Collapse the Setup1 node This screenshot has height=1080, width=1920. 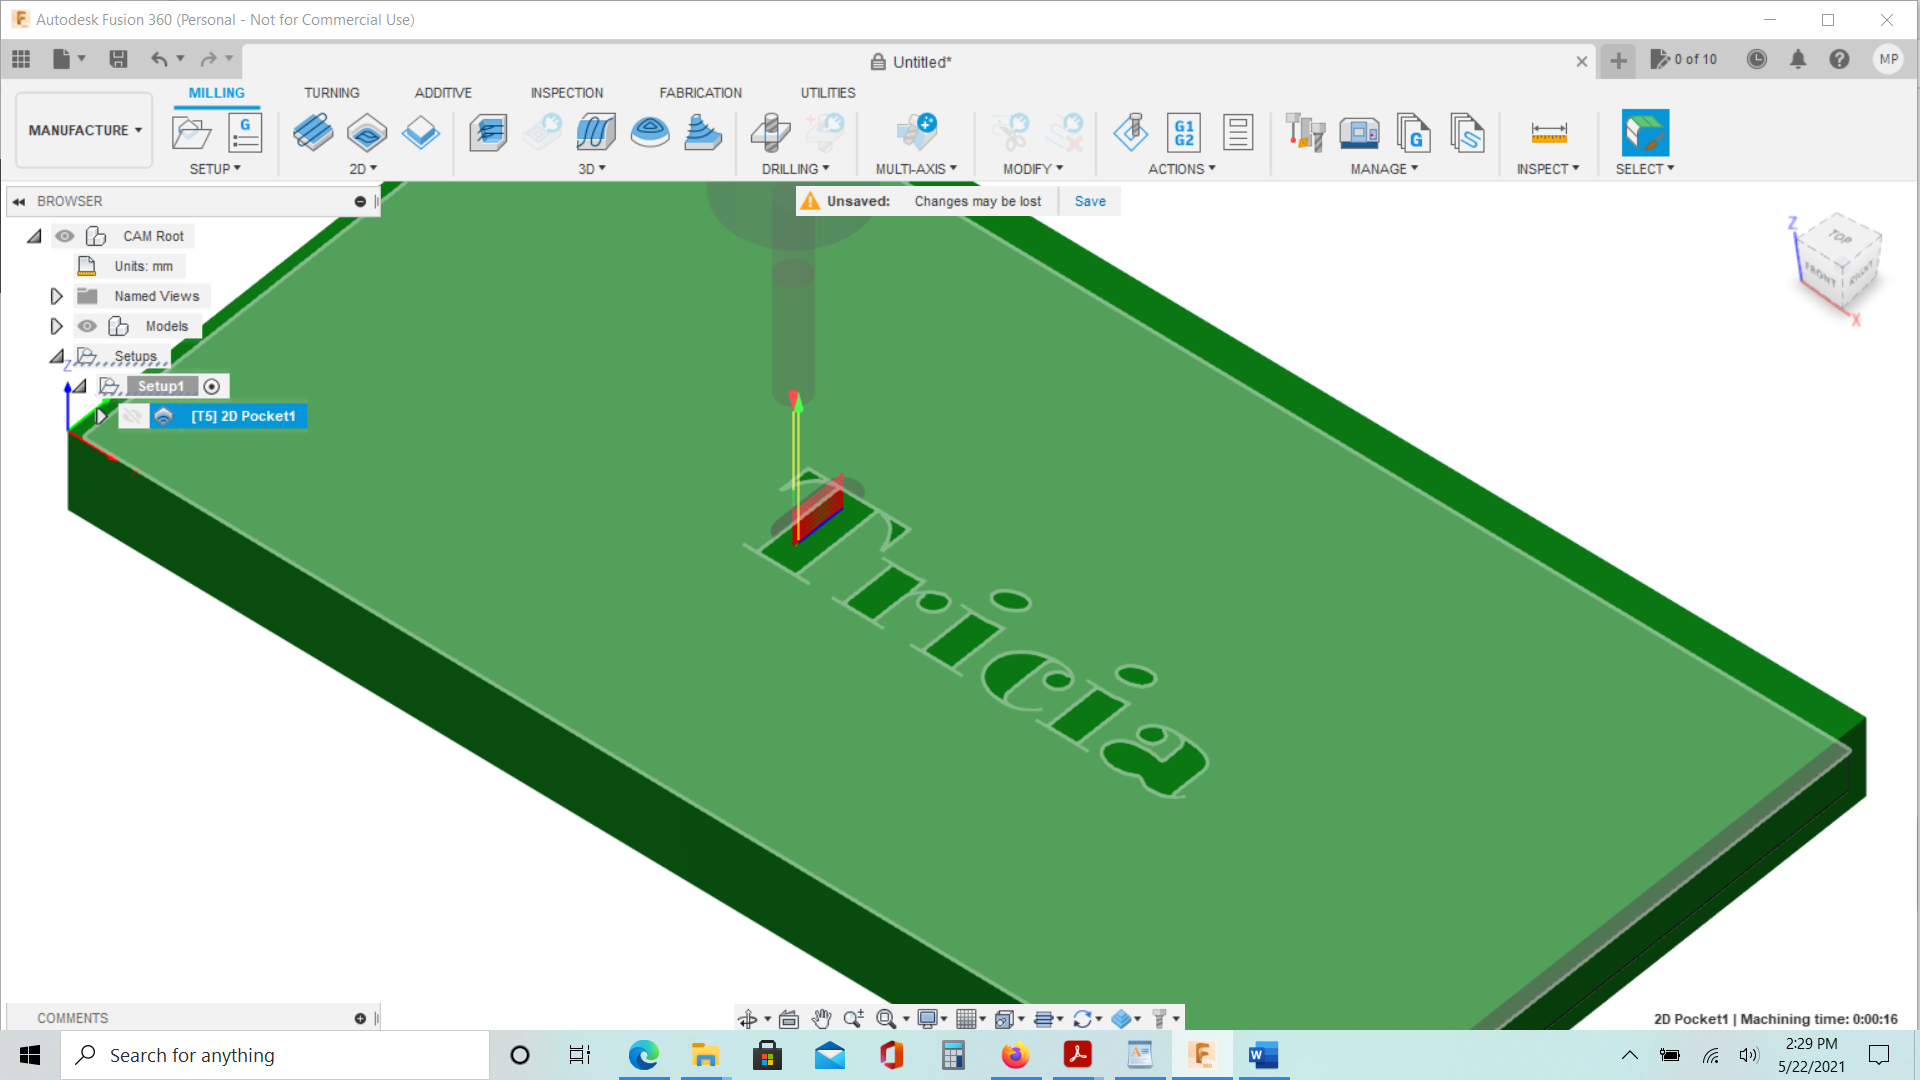coord(79,386)
